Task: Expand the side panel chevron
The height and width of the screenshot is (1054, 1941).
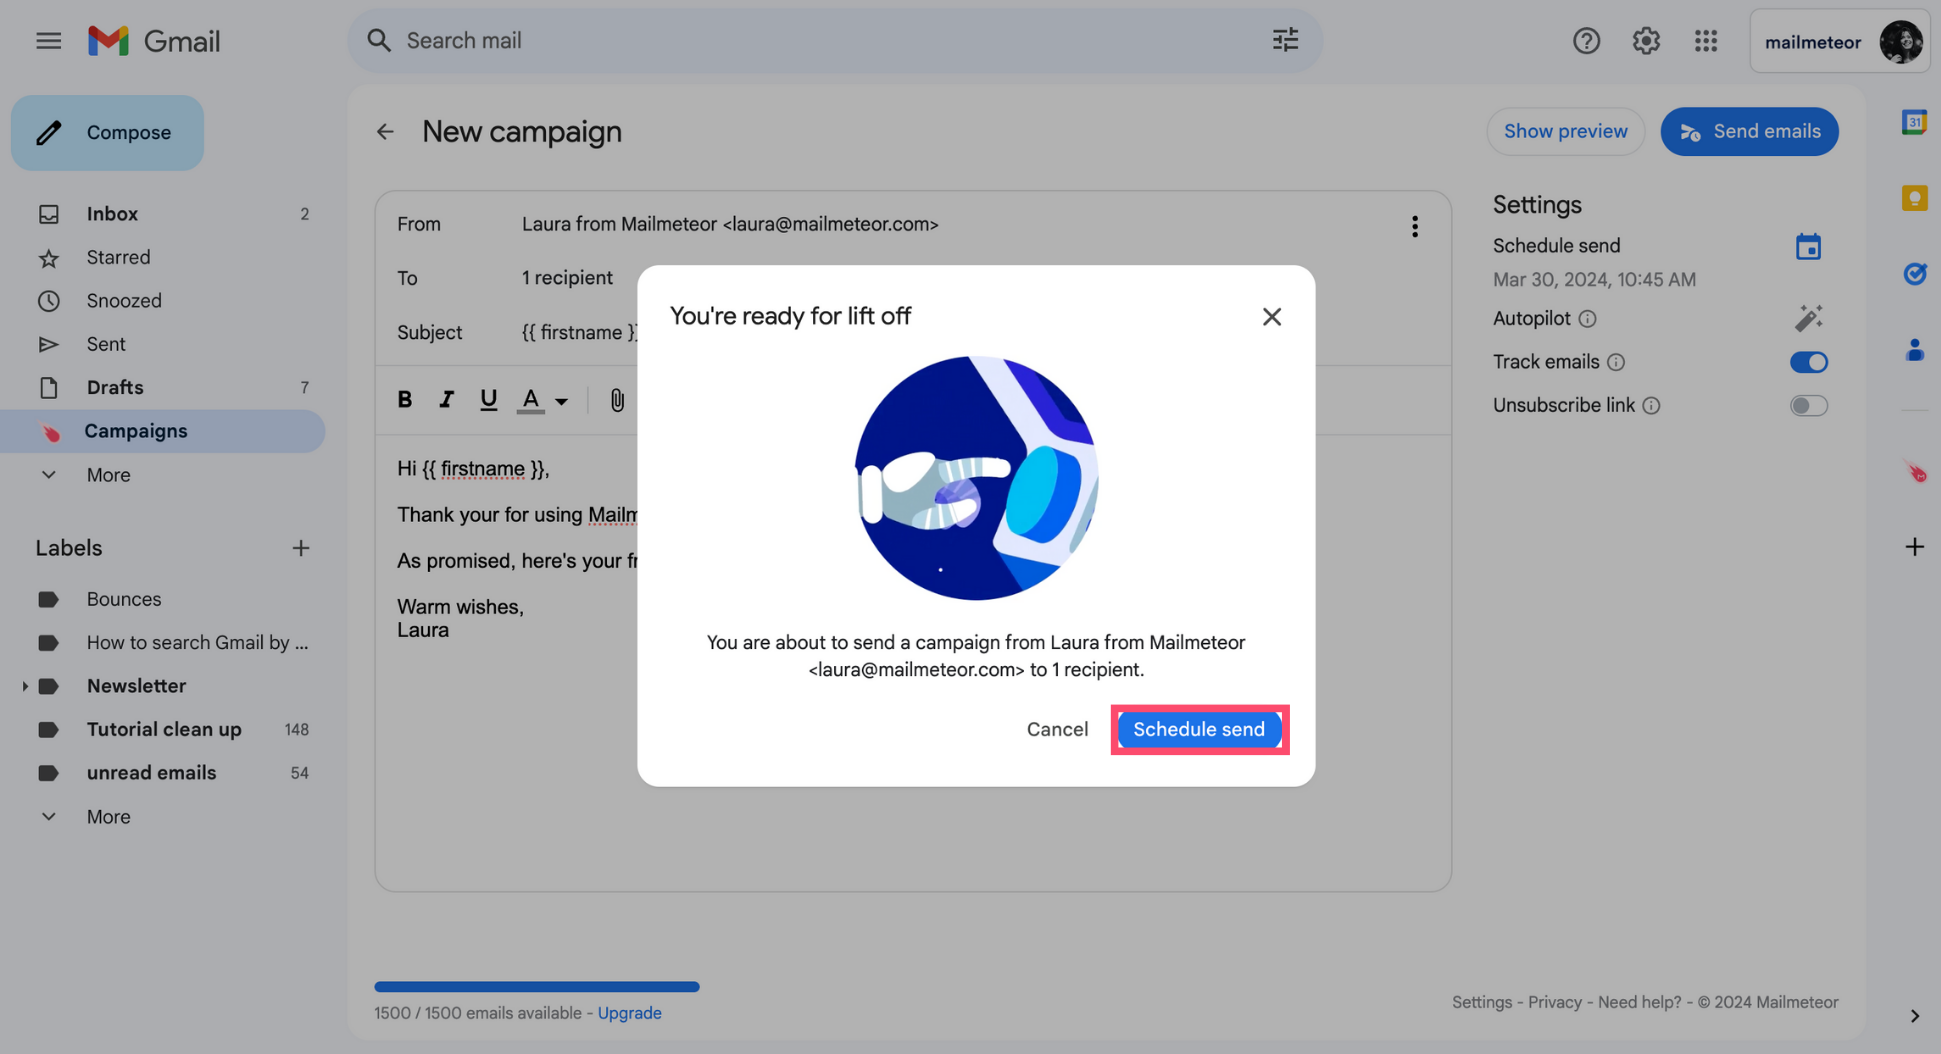Action: point(1914,1016)
